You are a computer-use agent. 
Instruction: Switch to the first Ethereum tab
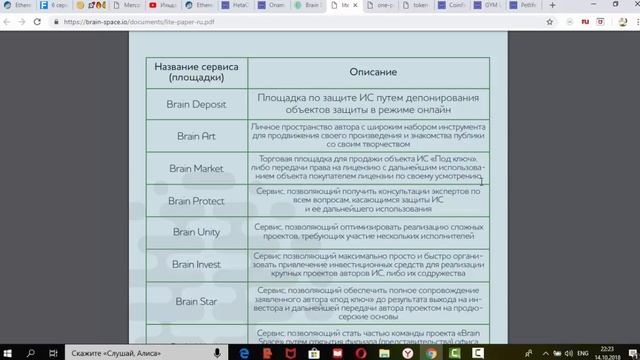[18, 5]
